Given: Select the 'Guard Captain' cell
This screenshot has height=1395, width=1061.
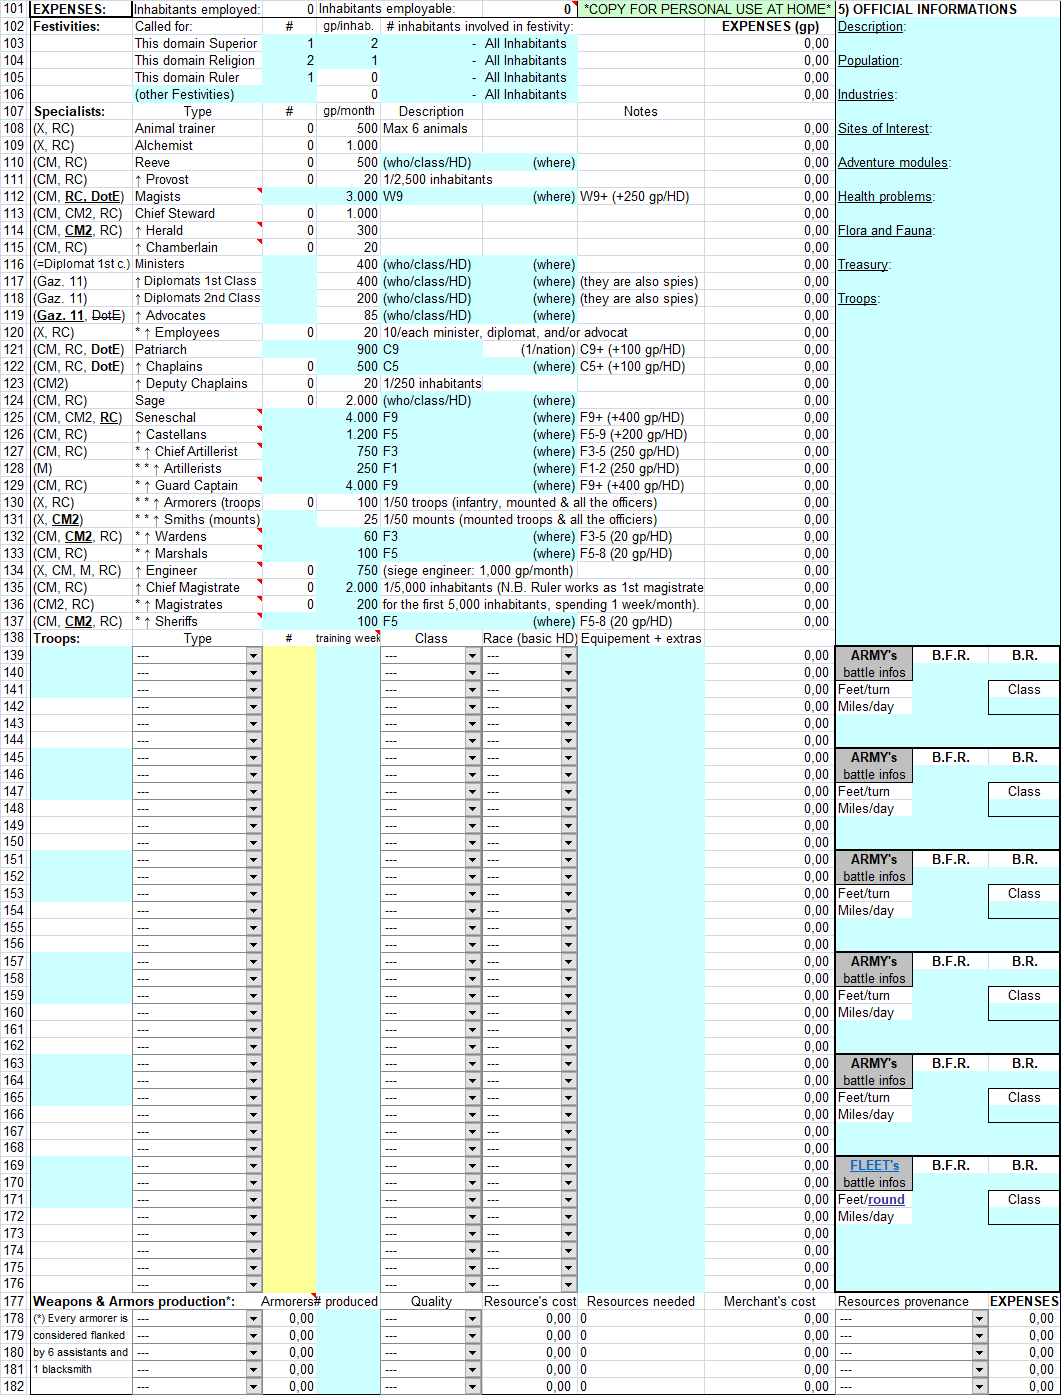Looking at the screenshot, I should tap(198, 486).
